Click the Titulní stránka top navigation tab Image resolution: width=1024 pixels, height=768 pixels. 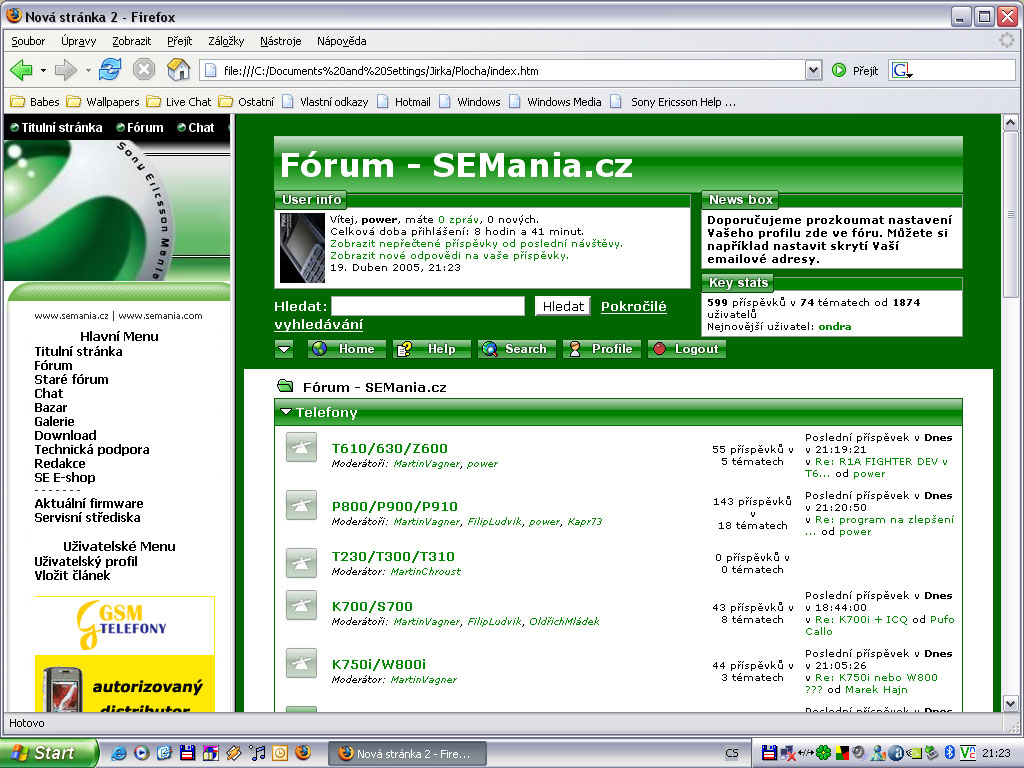click(56, 127)
